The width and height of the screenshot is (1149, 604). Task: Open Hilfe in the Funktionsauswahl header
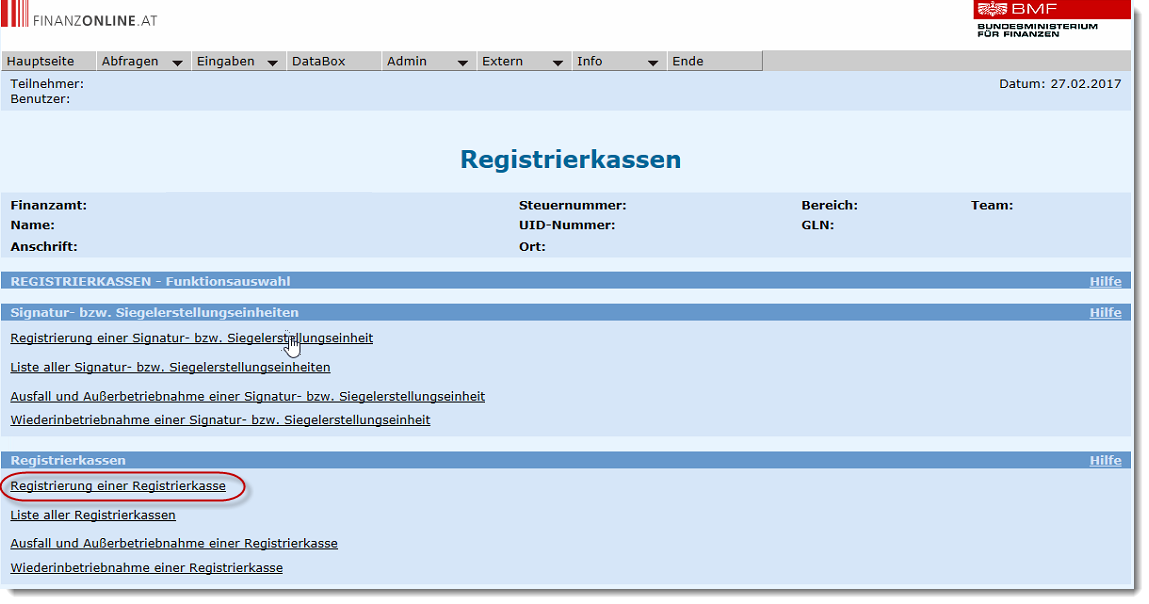[1105, 281]
